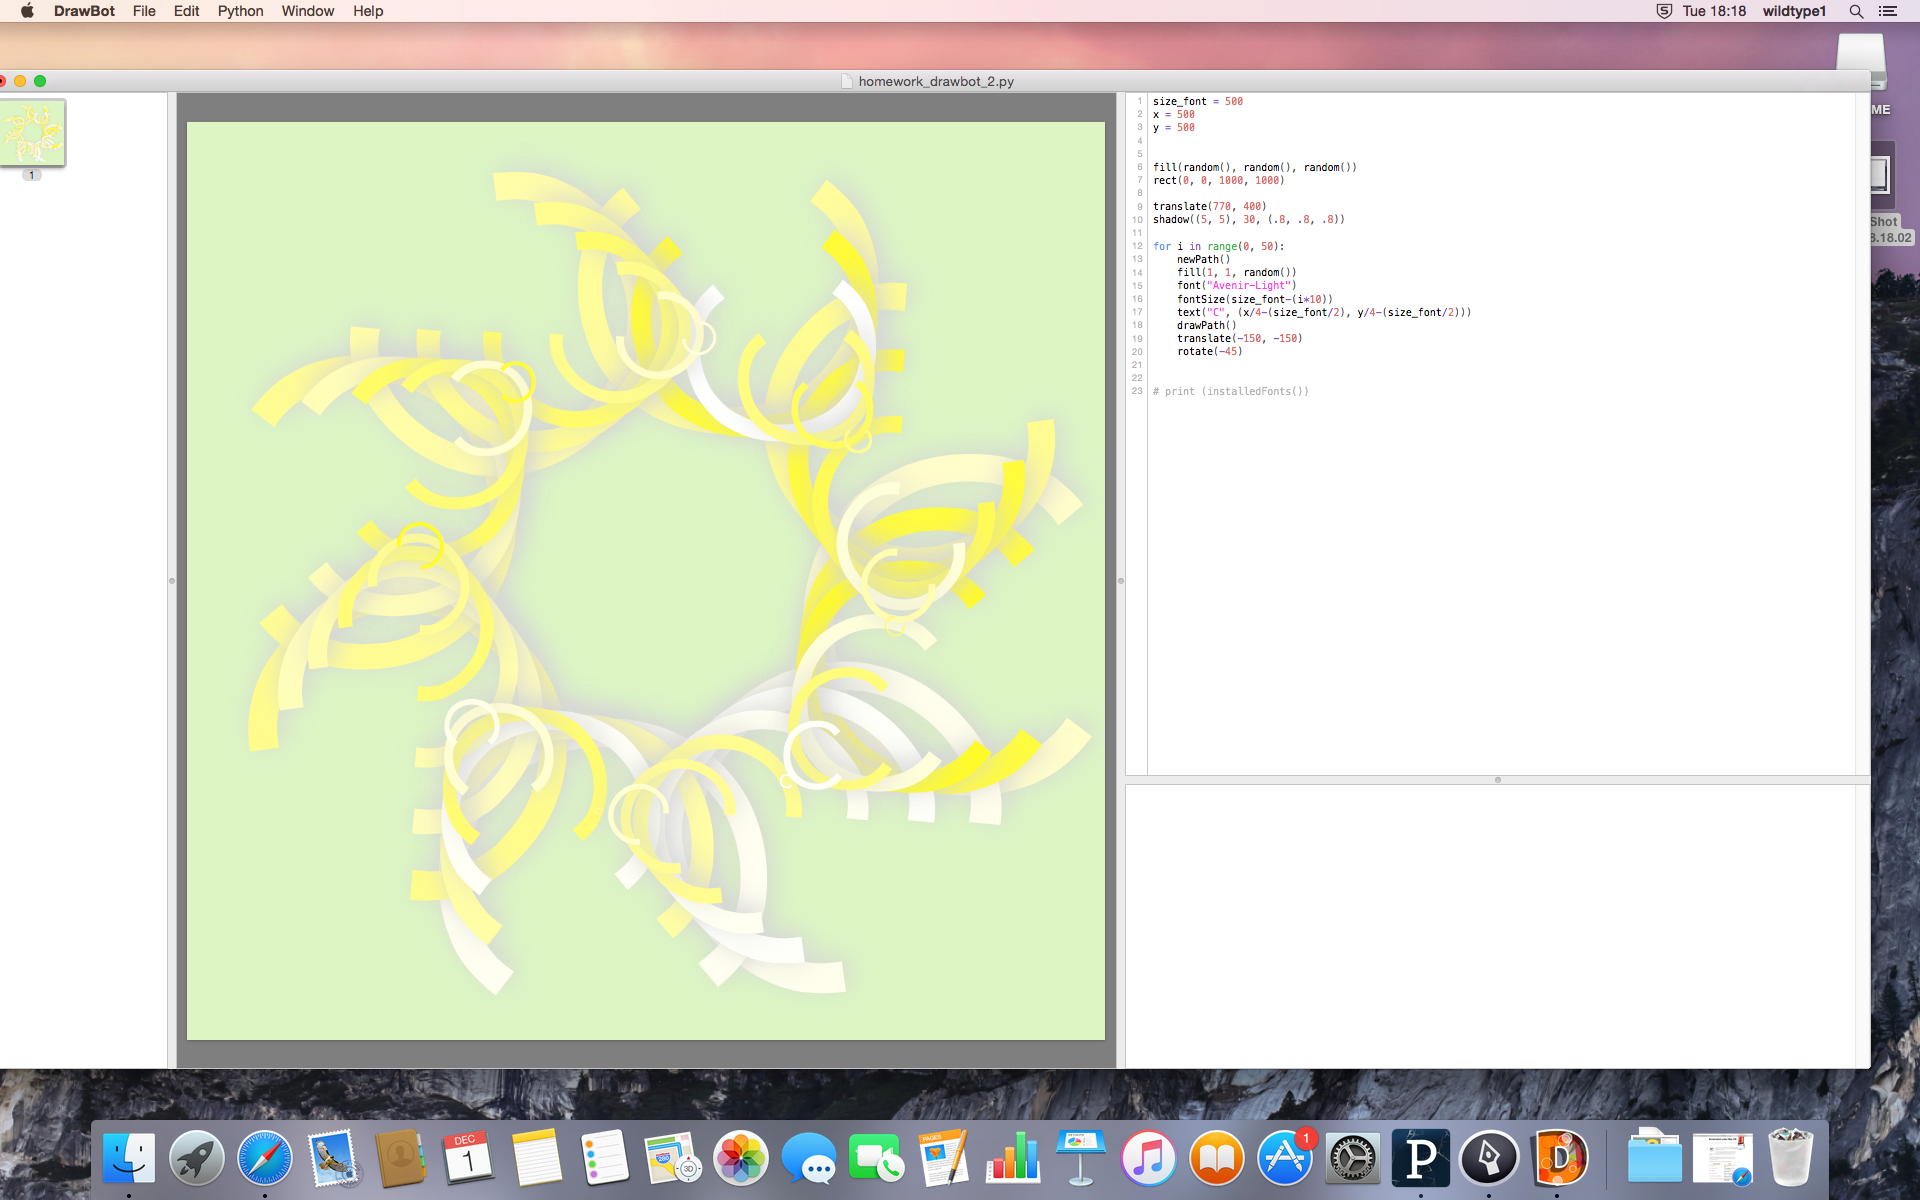Screen dimensions: 1920x1200
Task: Open the App Store icon with badge
Action: pyautogui.click(x=1284, y=1159)
